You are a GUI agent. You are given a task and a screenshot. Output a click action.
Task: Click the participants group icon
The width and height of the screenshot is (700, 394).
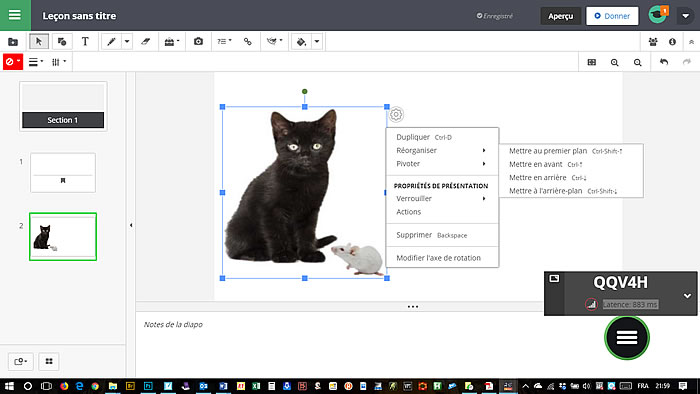[x=653, y=41]
